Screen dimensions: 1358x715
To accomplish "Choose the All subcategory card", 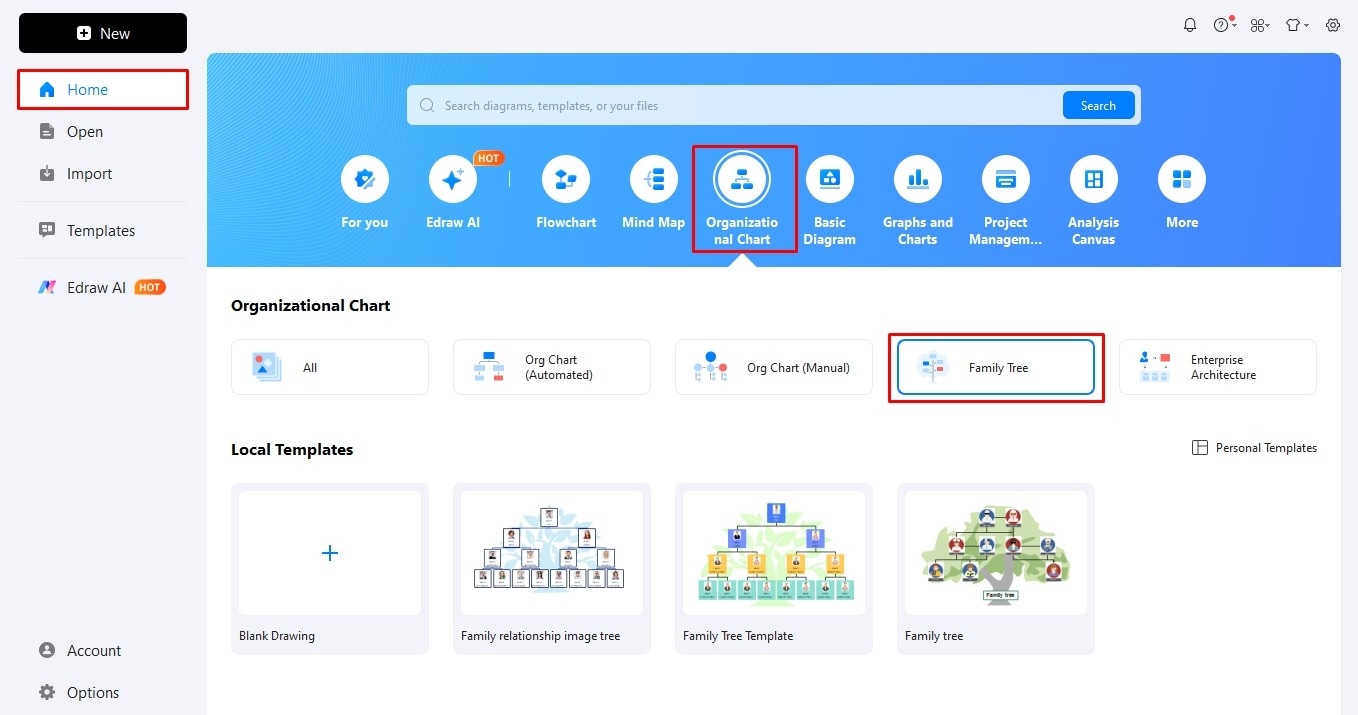I will click(330, 367).
